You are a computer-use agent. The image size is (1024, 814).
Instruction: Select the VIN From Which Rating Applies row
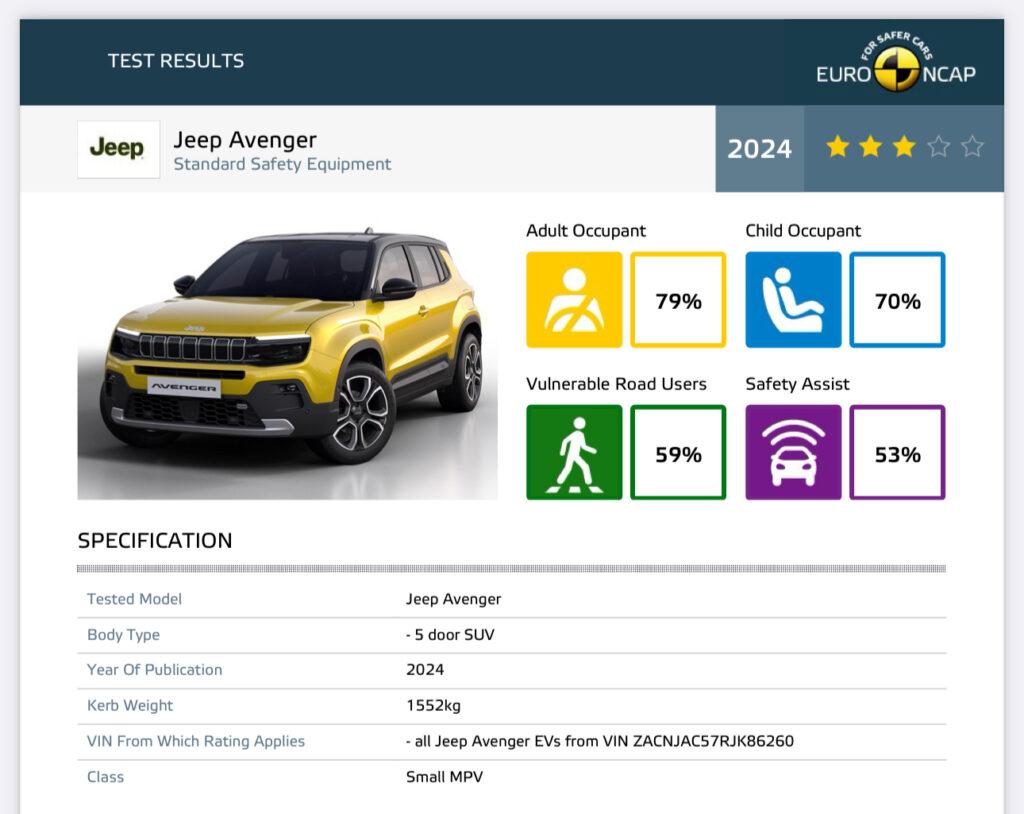click(x=510, y=741)
